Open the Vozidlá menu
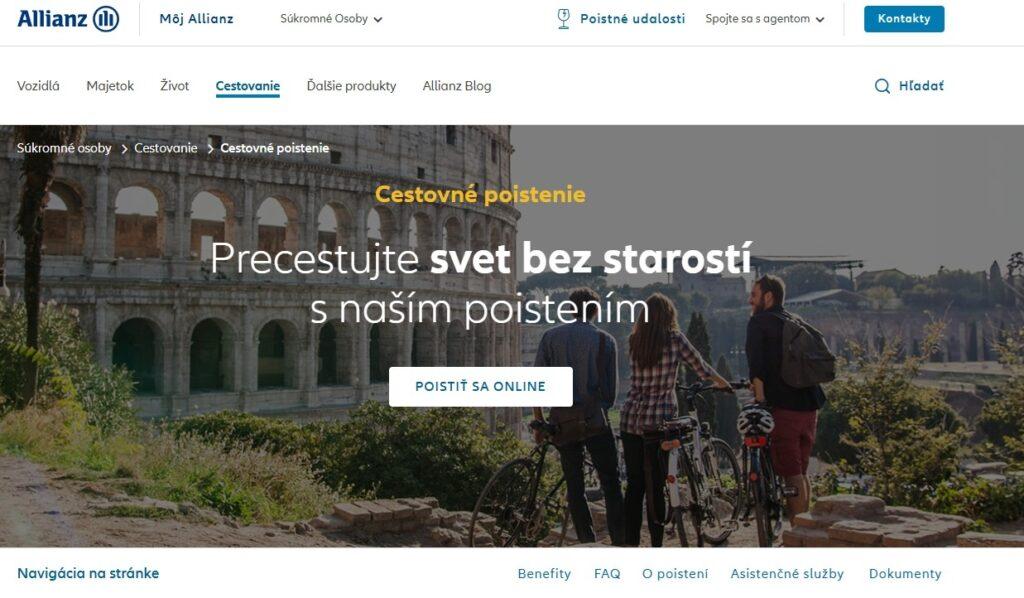1024x598 pixels. tap(38, 86)
